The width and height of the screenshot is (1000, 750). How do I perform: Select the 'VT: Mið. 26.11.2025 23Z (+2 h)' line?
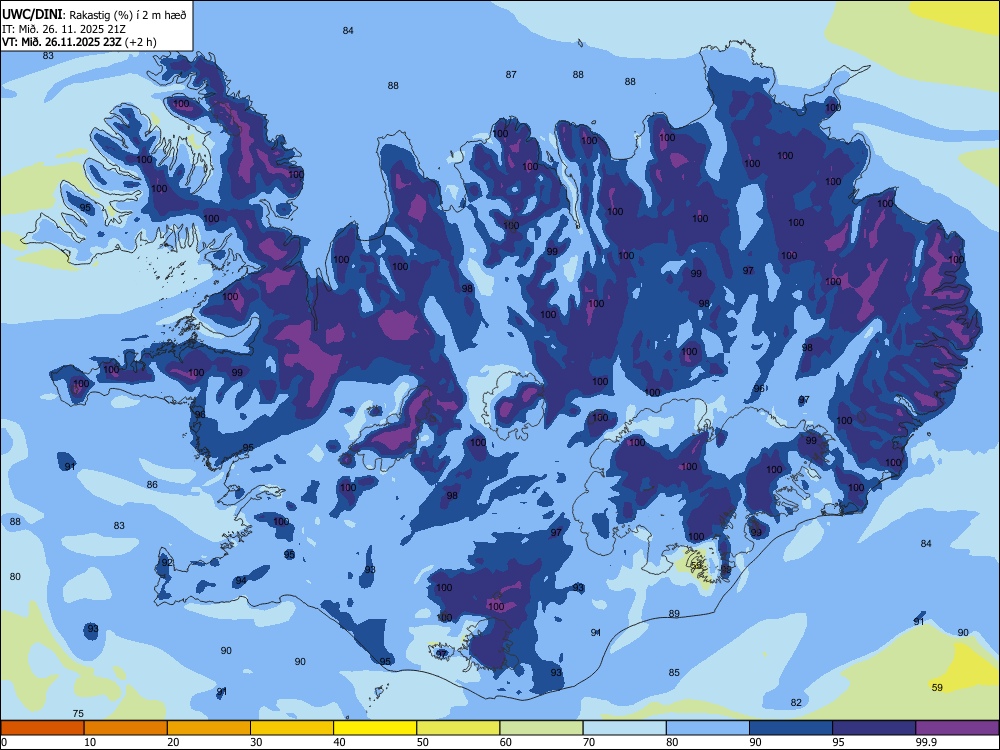click(79, 42)
